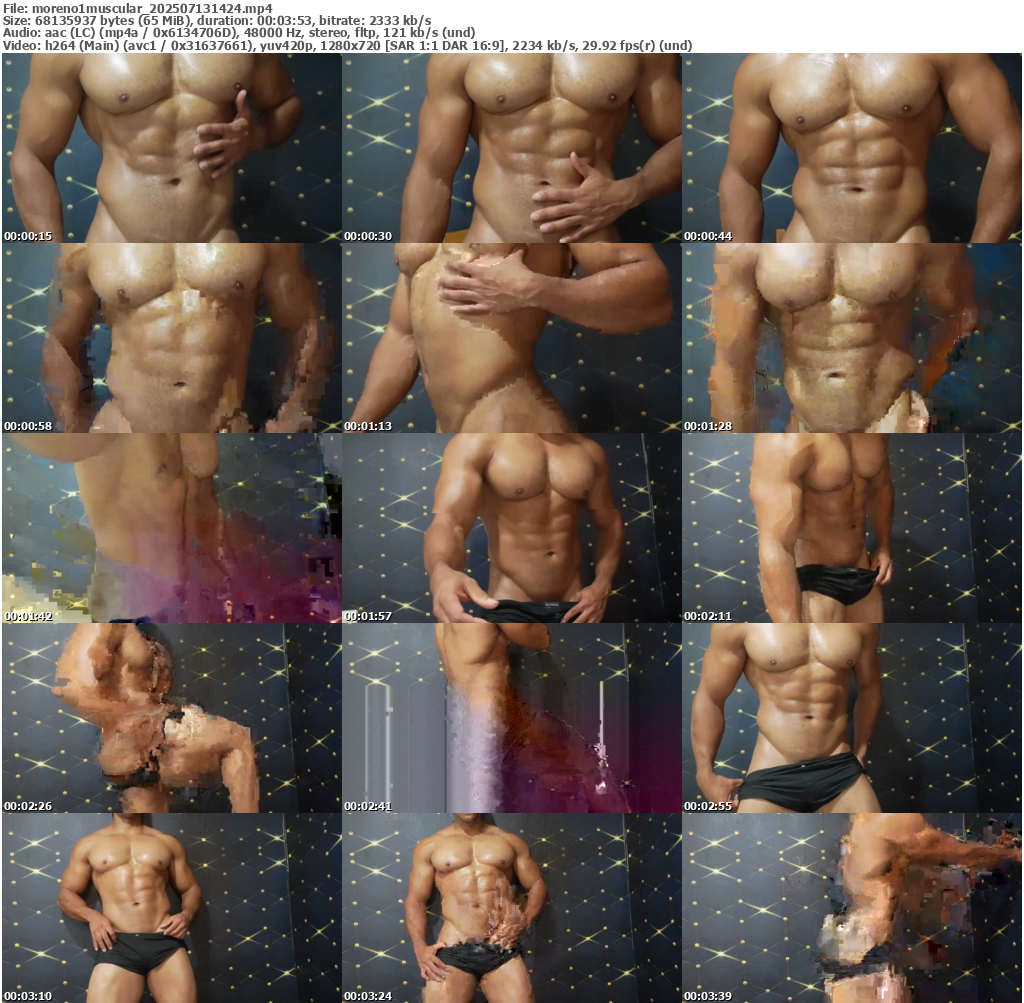Pick the frame at 00:01:57

point(511,528)
